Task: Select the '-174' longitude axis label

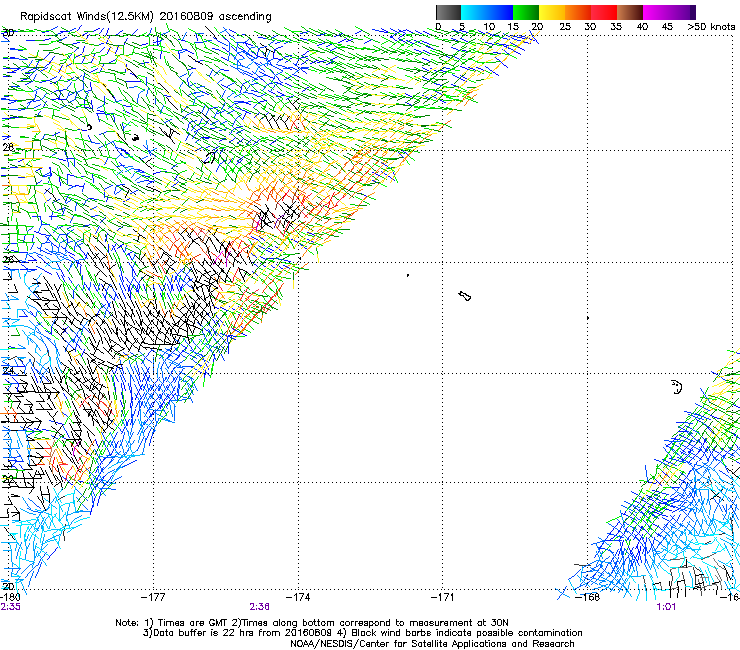Action: tap(298, 597)
